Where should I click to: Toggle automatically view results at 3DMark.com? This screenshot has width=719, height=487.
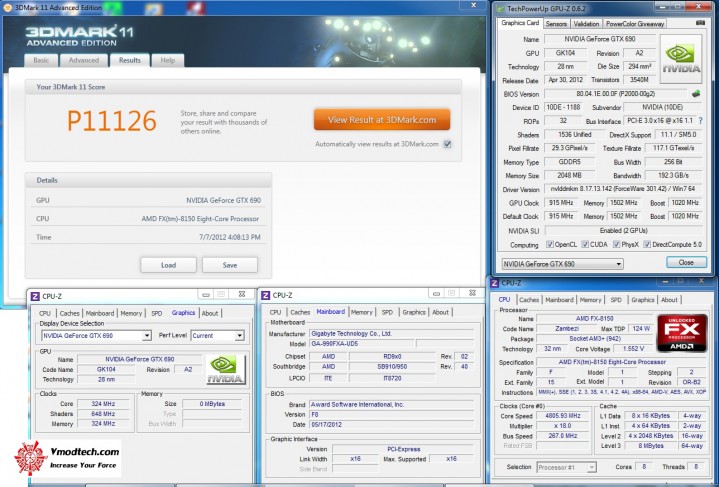pyautogui.click(x=447, y=144)
